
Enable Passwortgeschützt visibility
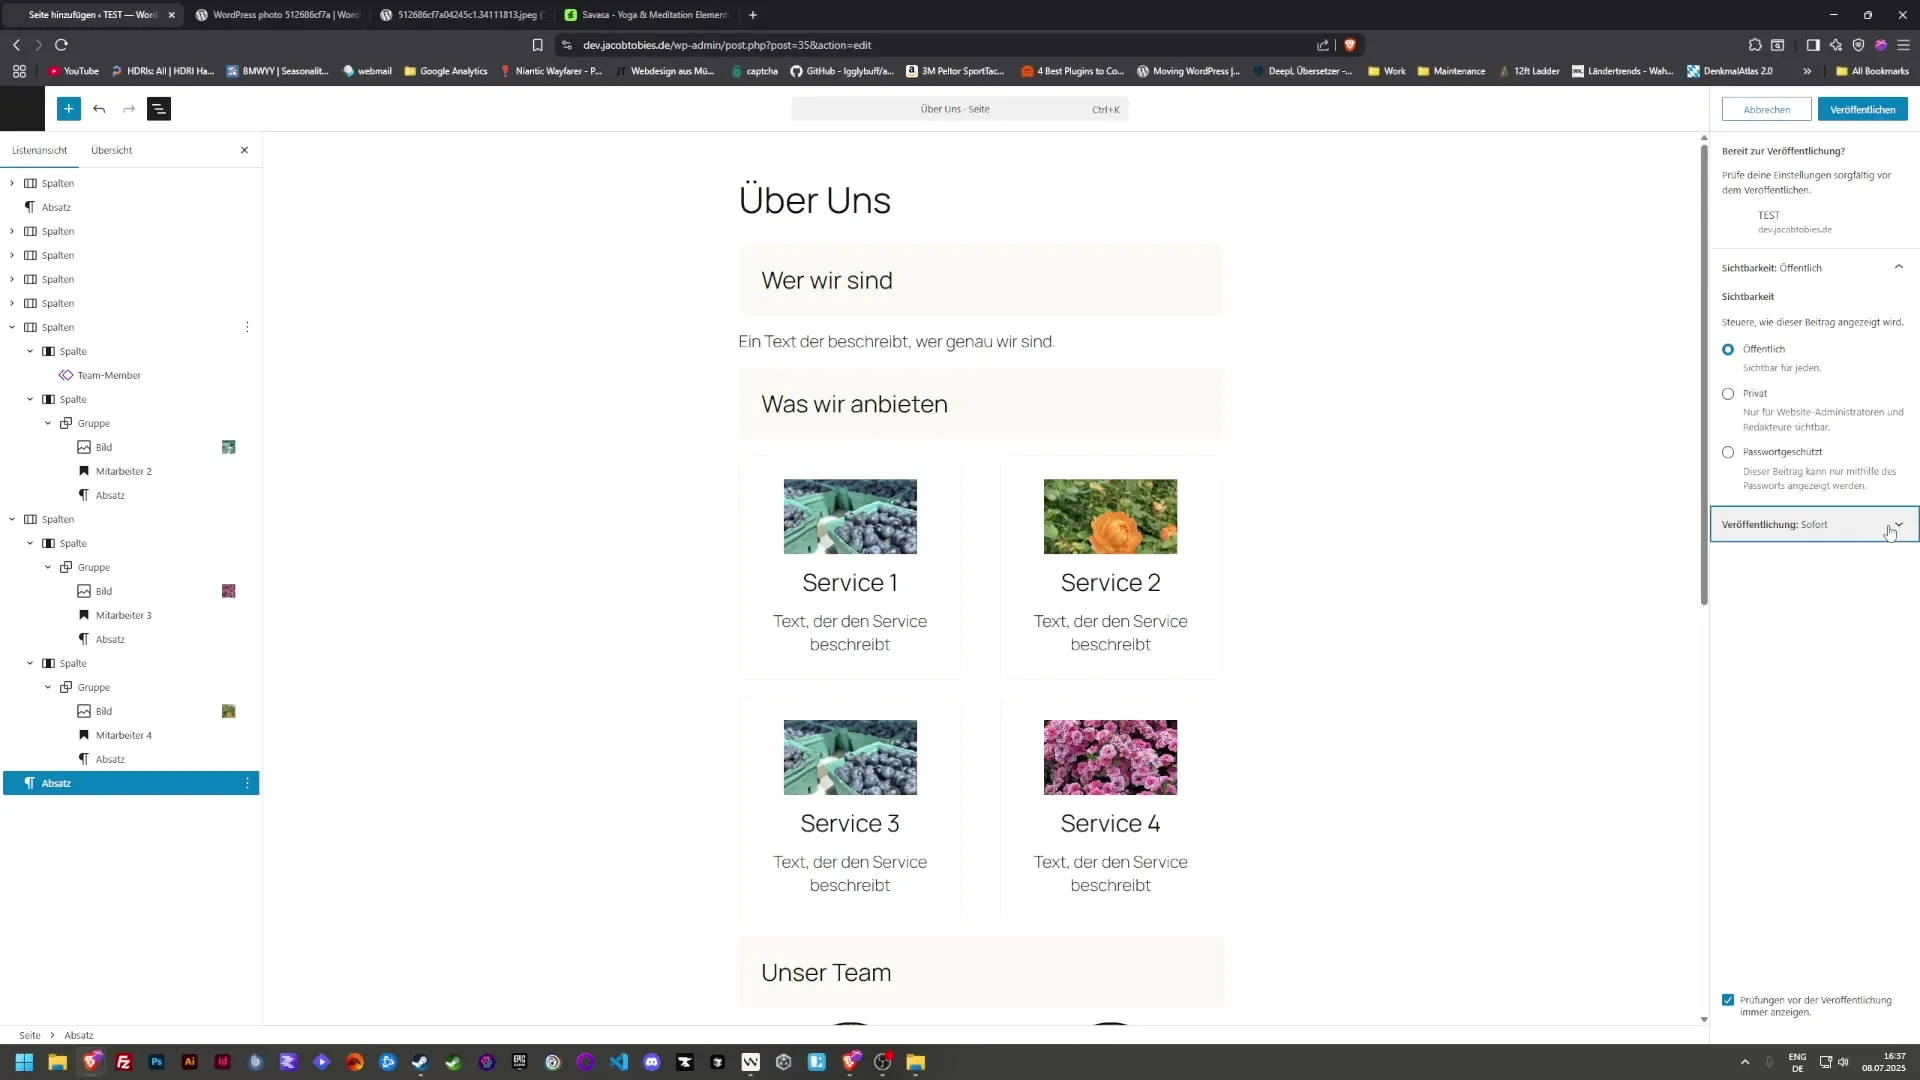(1729, 452)
